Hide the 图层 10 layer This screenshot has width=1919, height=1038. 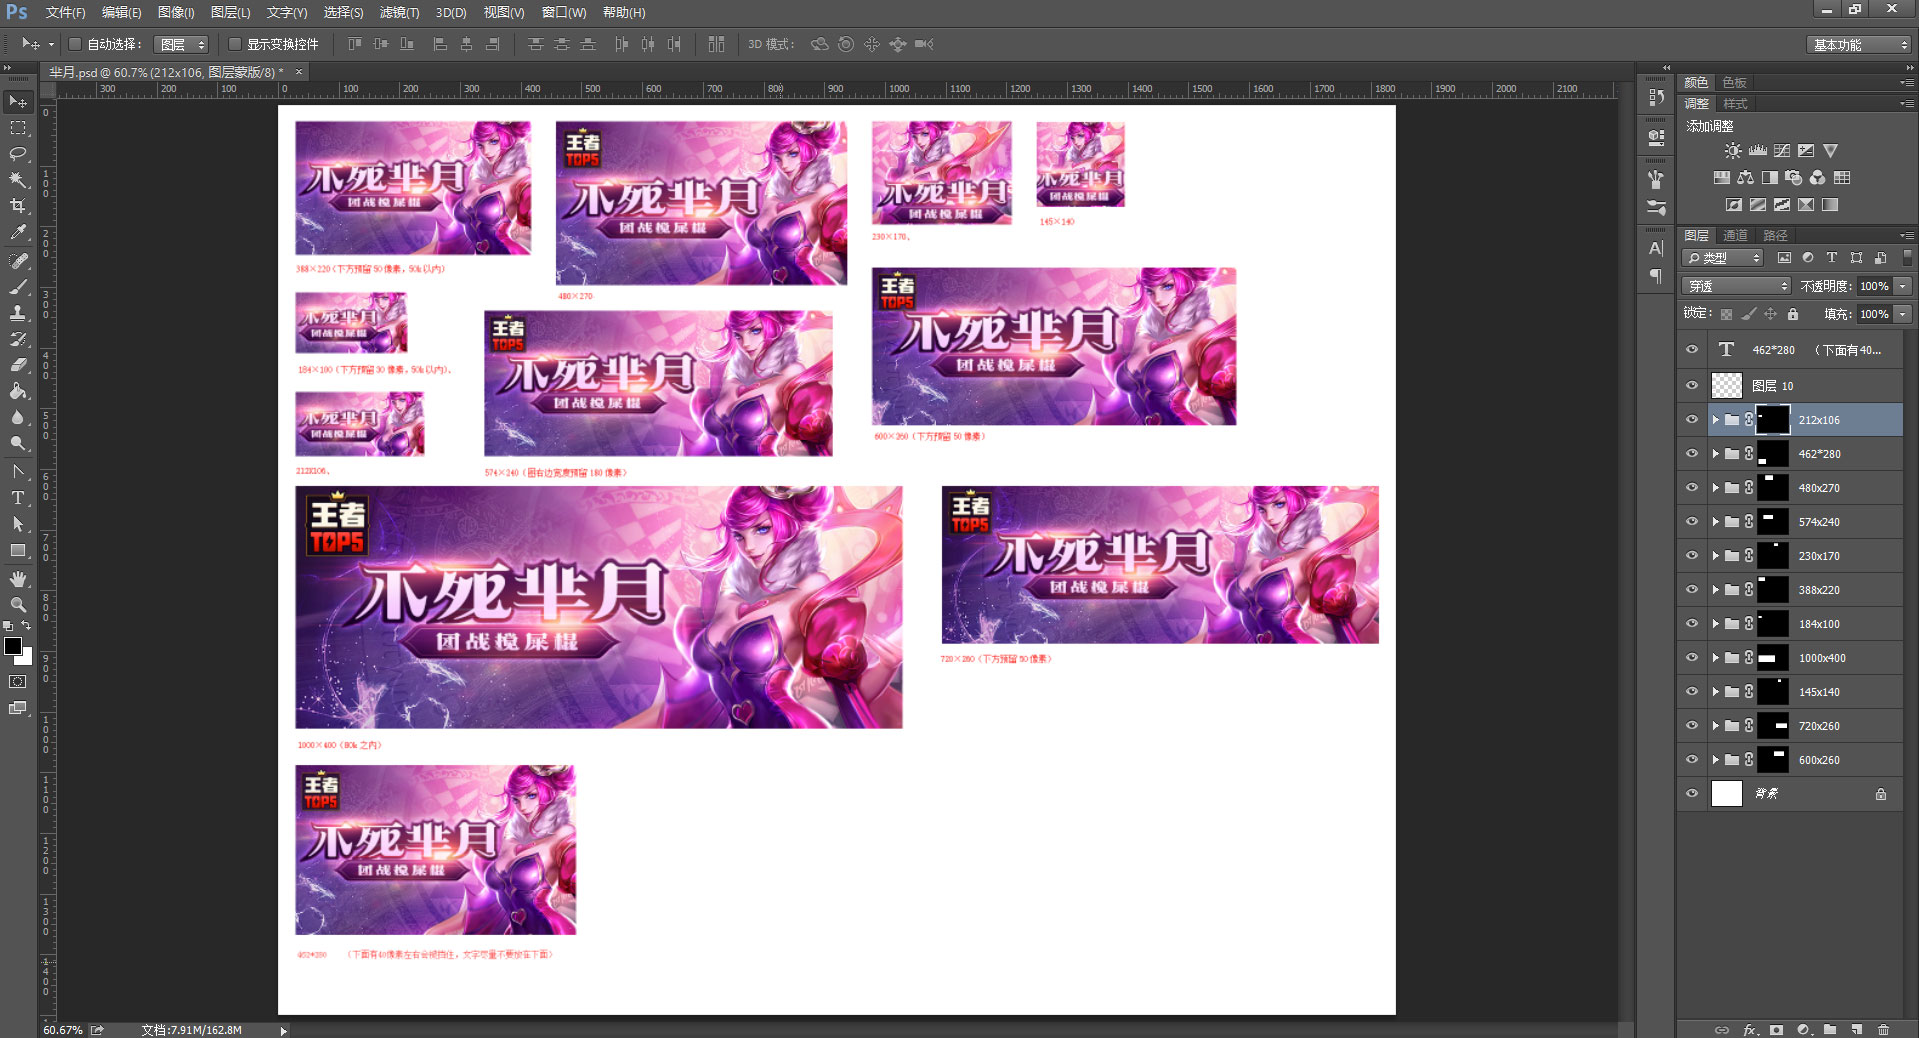pos(1692,386)
